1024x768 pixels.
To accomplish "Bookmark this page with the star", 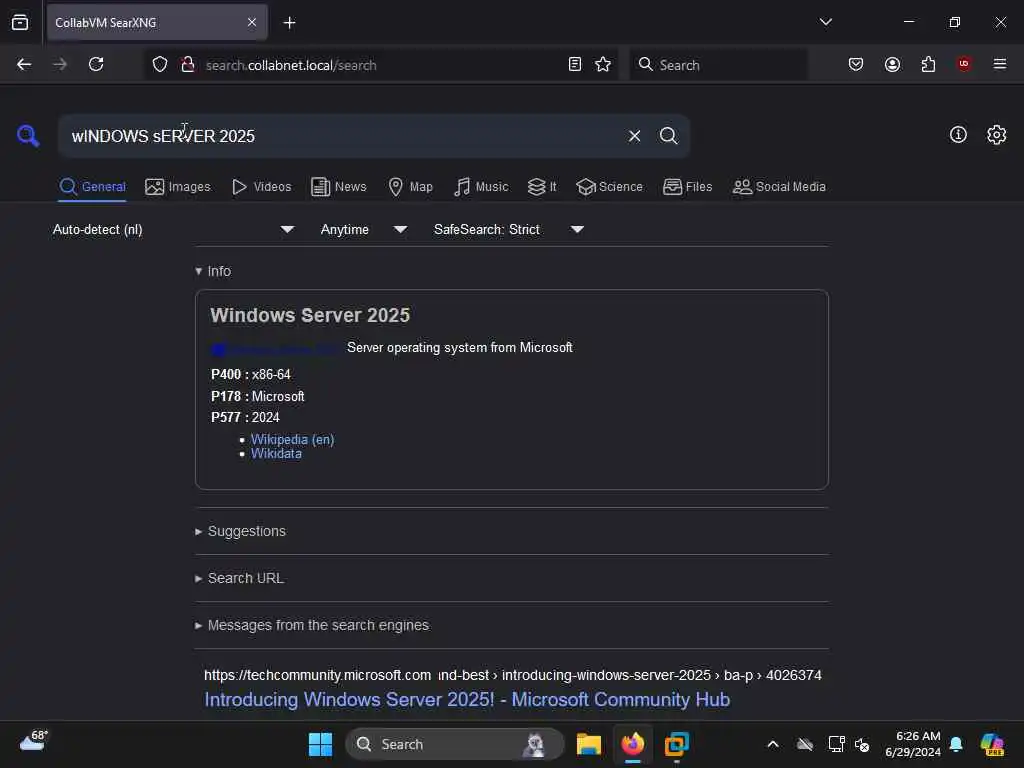I will tap(603, 65).
